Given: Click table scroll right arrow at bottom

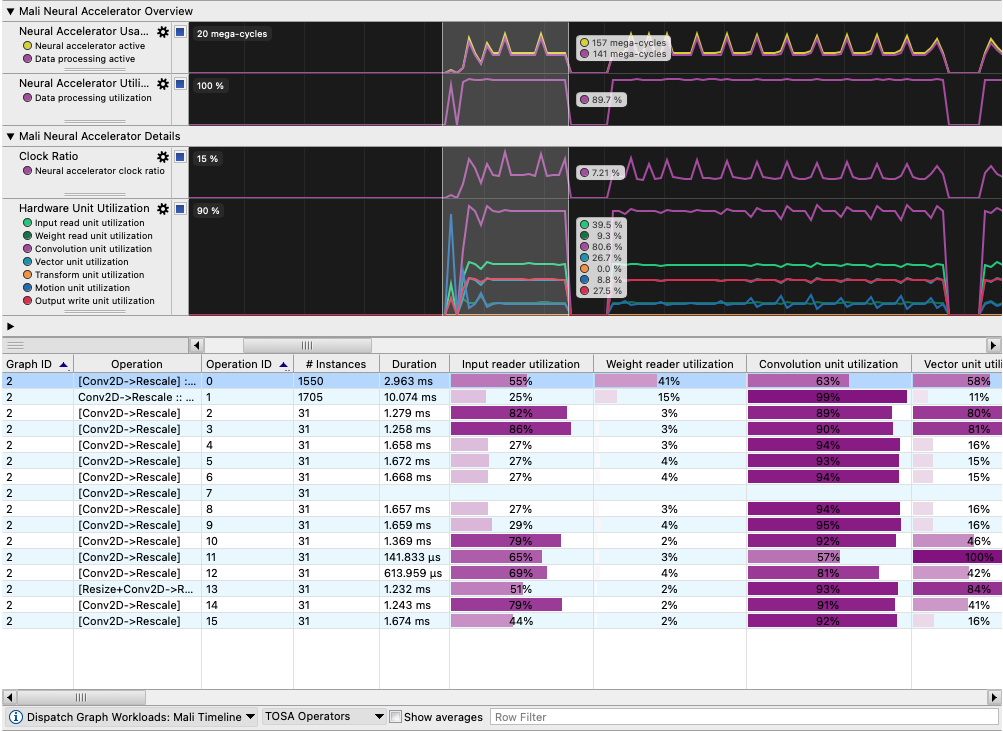Looking at the screenshot, I should click(993, 697).
